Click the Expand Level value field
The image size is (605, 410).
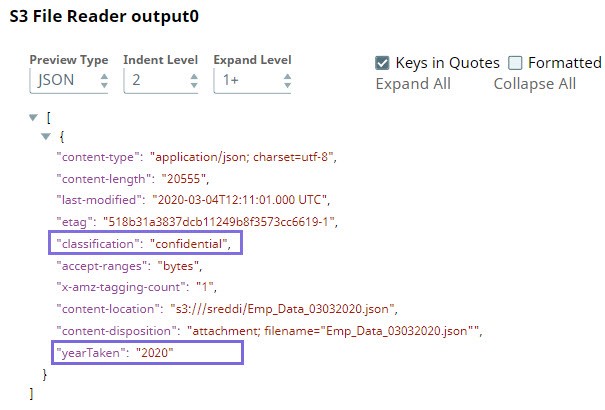[241, 80]
